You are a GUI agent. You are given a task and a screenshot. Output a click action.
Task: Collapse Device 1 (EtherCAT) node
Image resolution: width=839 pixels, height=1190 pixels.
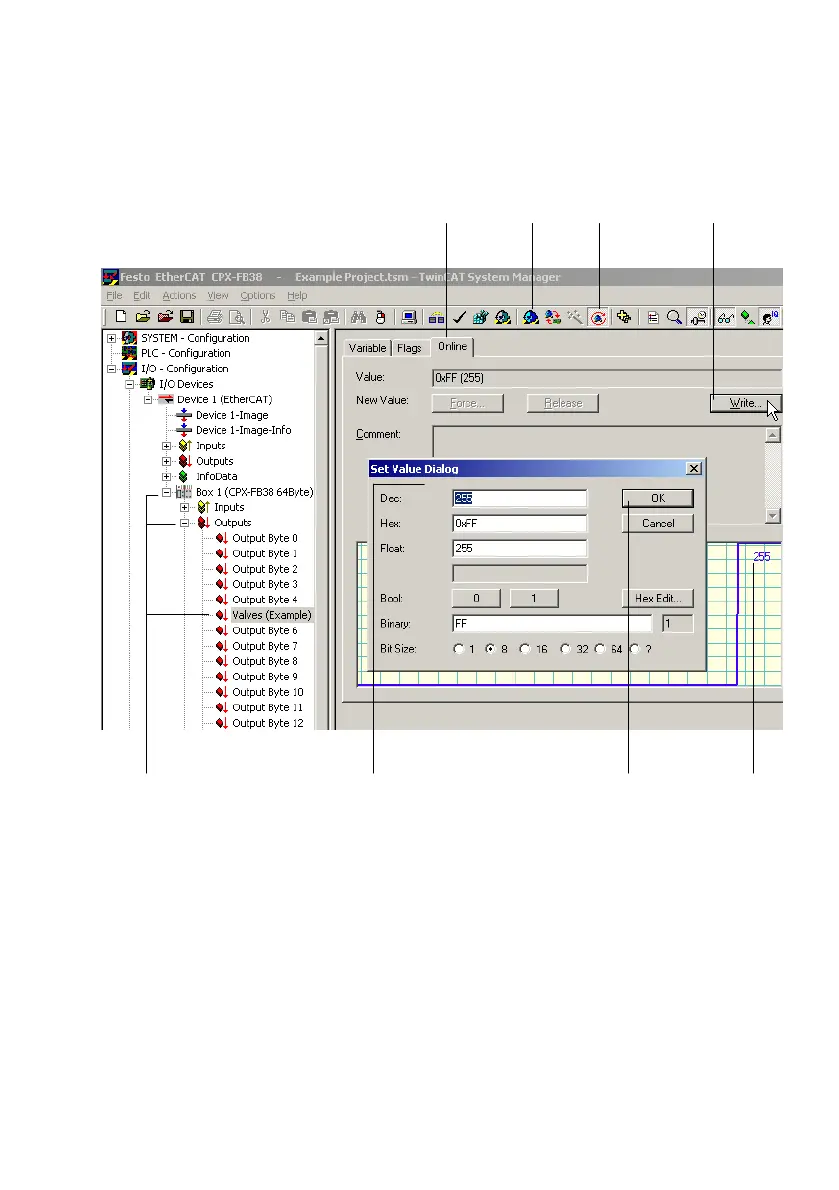coord(148,400)
